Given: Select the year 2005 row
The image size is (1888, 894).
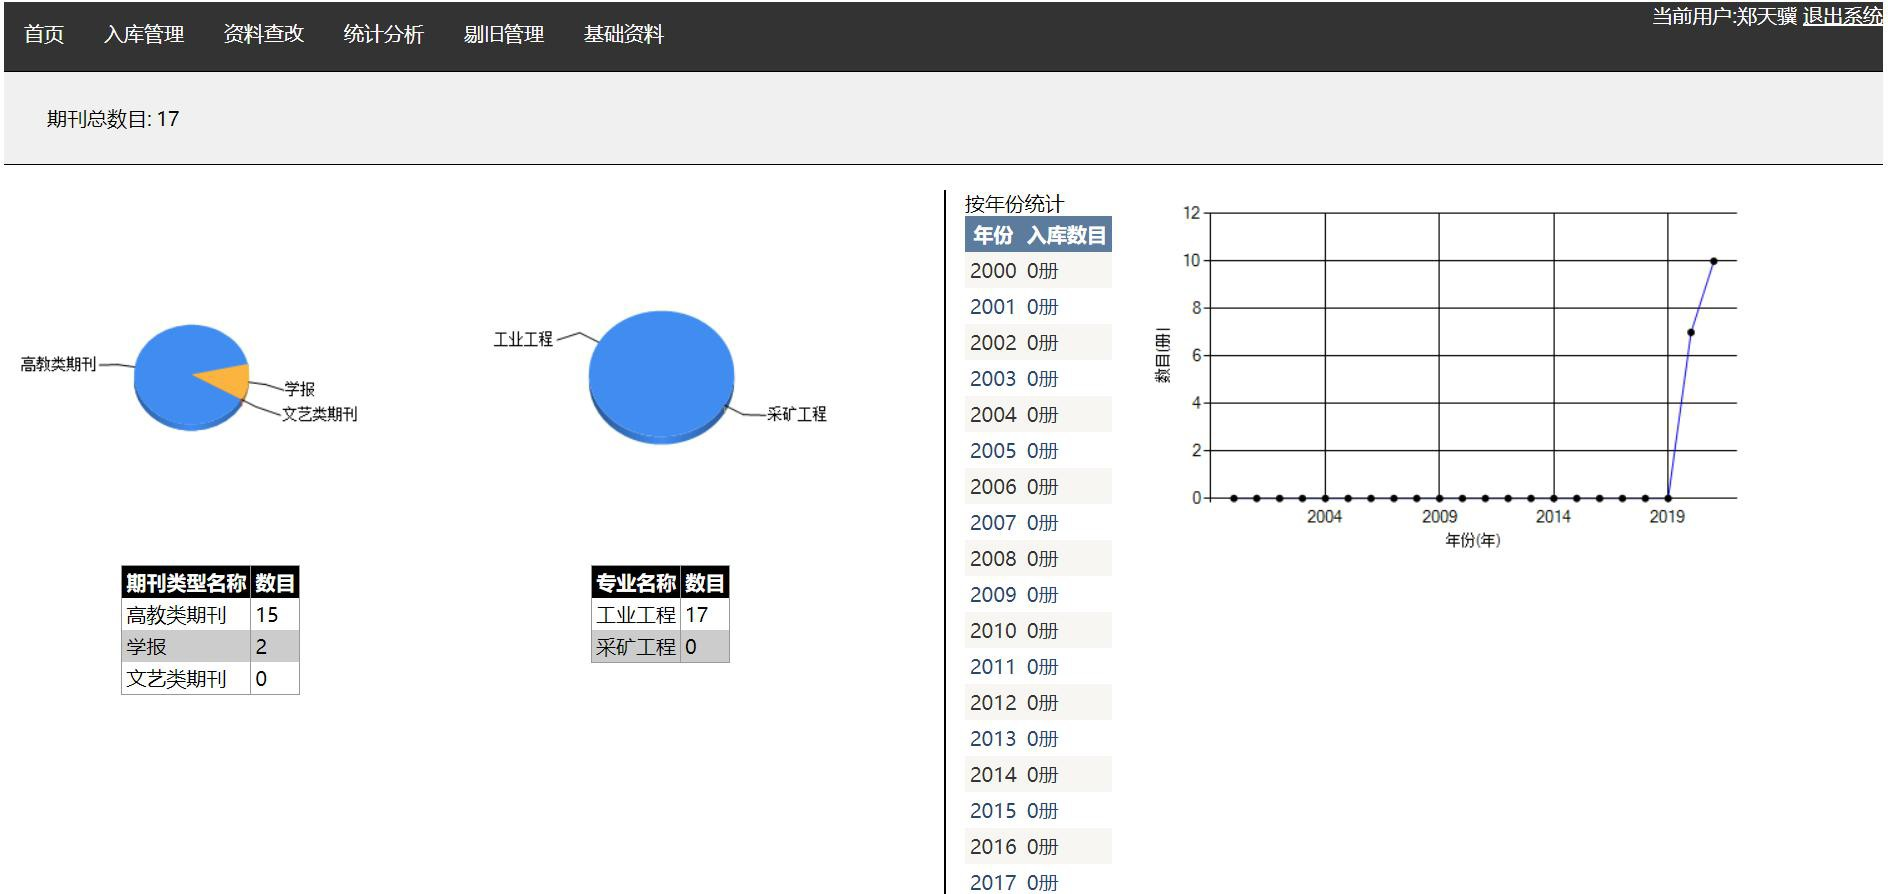Looking at the screenshot, I should [x=1038, y=451].
